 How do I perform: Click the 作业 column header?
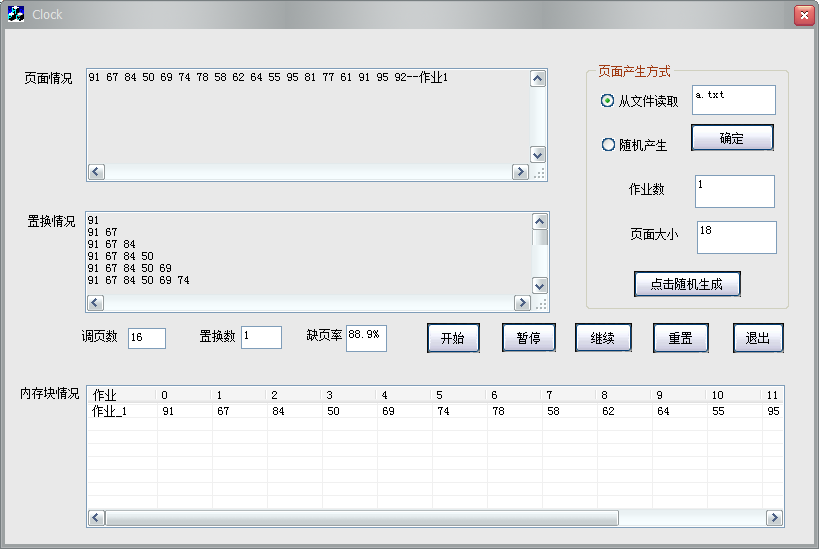pyautogui.click(x=122, y=395)
